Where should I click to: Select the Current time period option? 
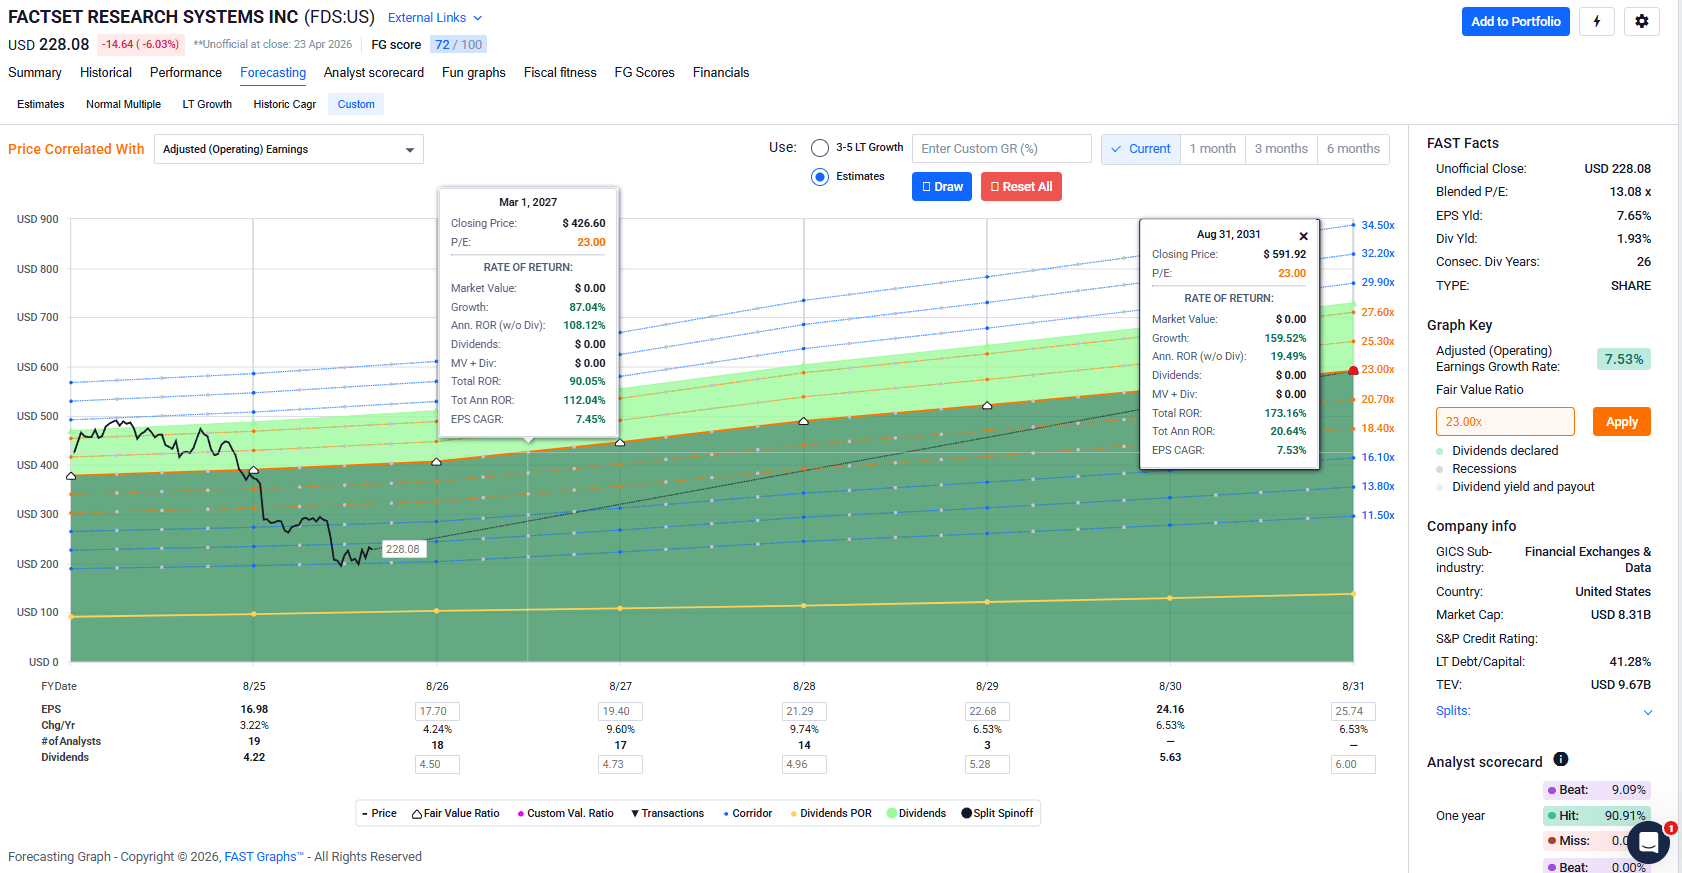pyautogui.click(x=1141, y=149)
